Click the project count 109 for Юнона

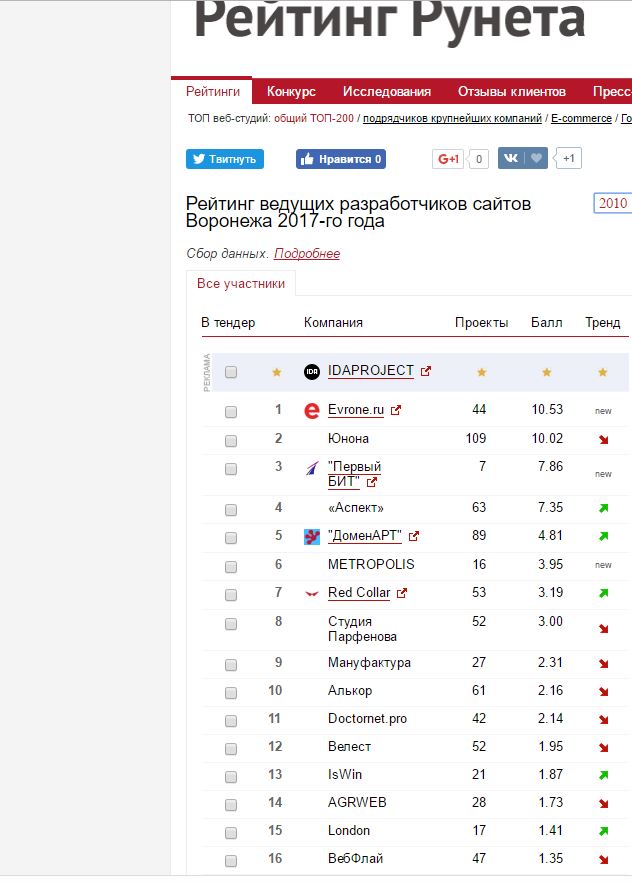[476, 439]
